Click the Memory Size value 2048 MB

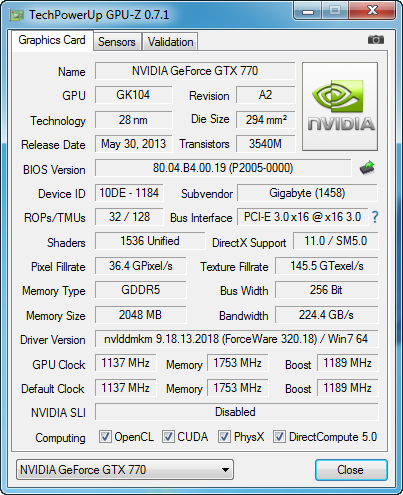(141, 315)
